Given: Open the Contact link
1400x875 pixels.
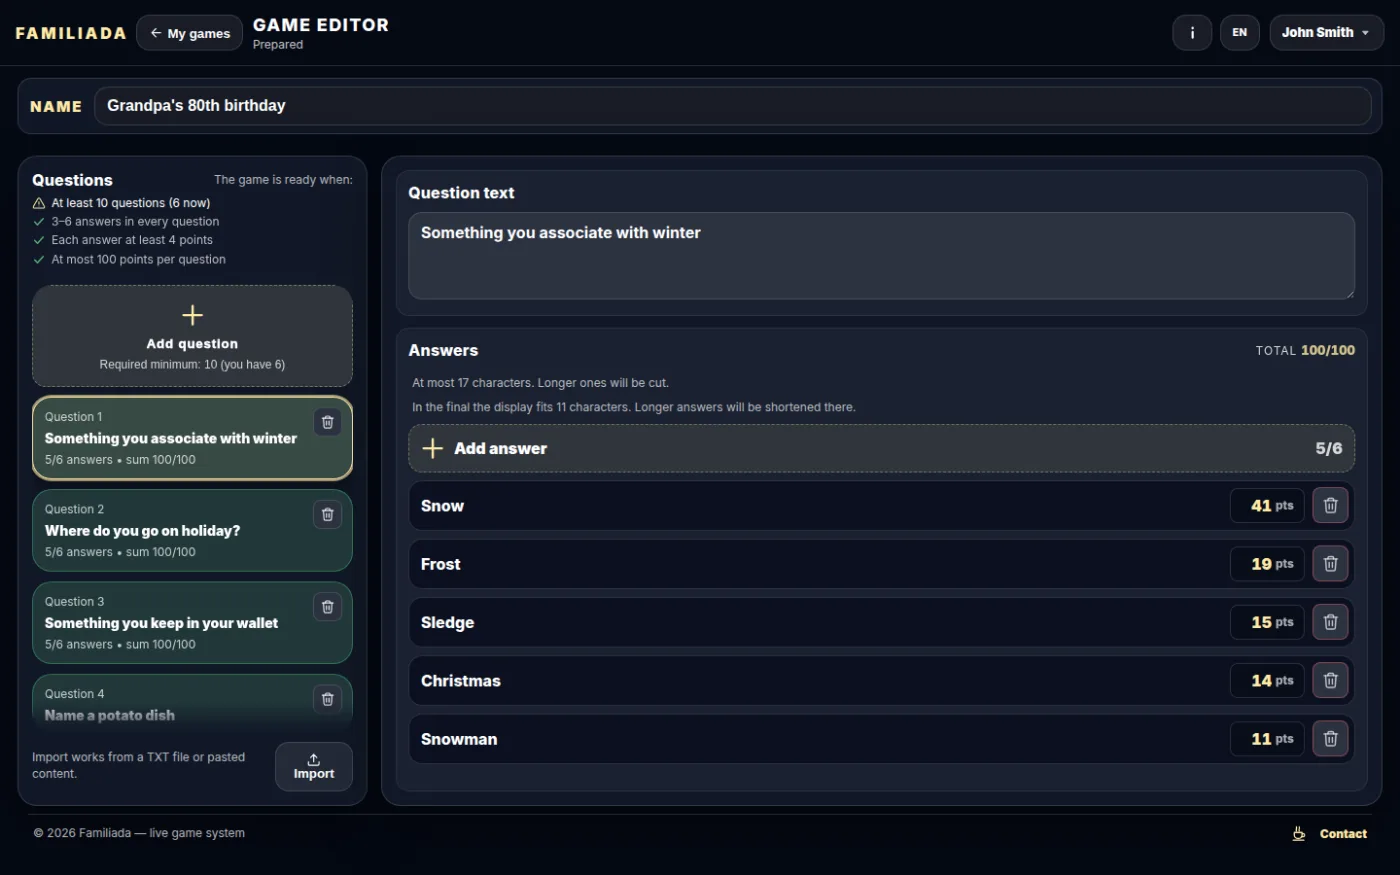Looking at the screenshot, I should click(1343, 834).
